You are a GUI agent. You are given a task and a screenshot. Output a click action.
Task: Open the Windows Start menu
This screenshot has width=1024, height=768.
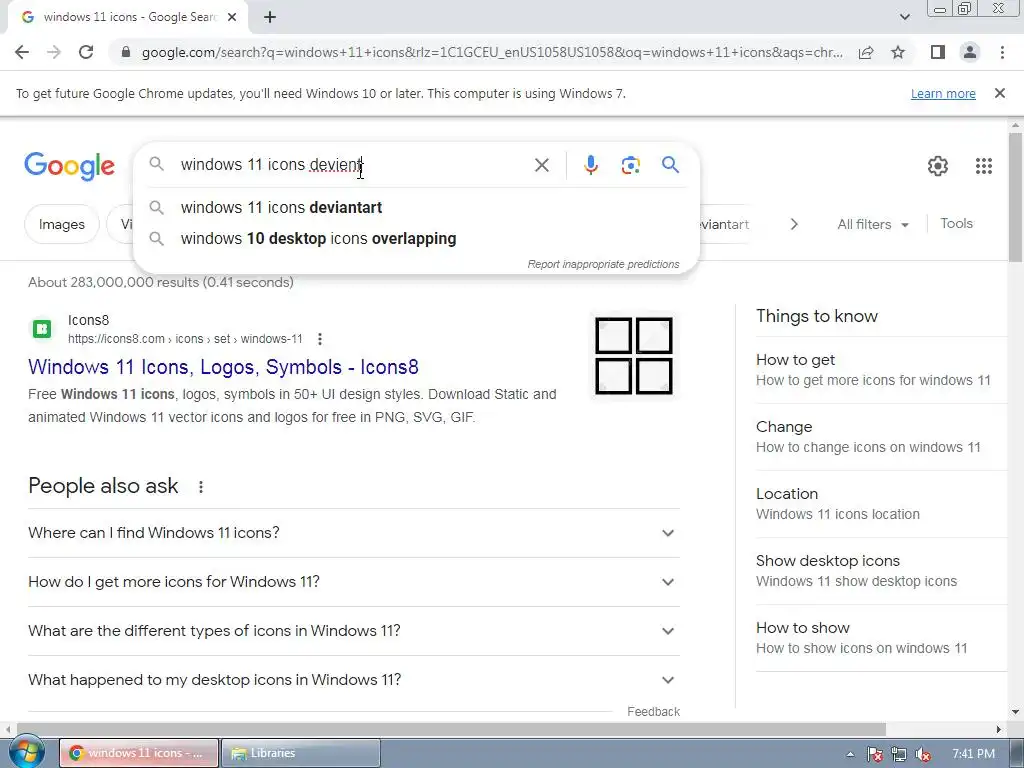click(x=27, y=753)
